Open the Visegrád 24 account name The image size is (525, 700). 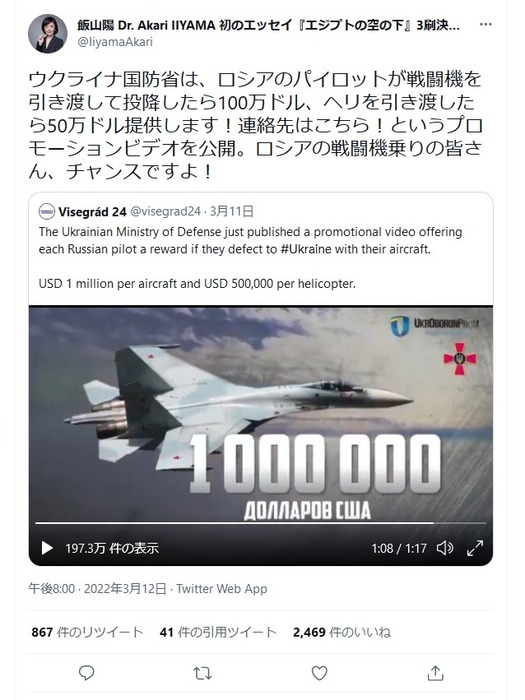tap(92, 212)
